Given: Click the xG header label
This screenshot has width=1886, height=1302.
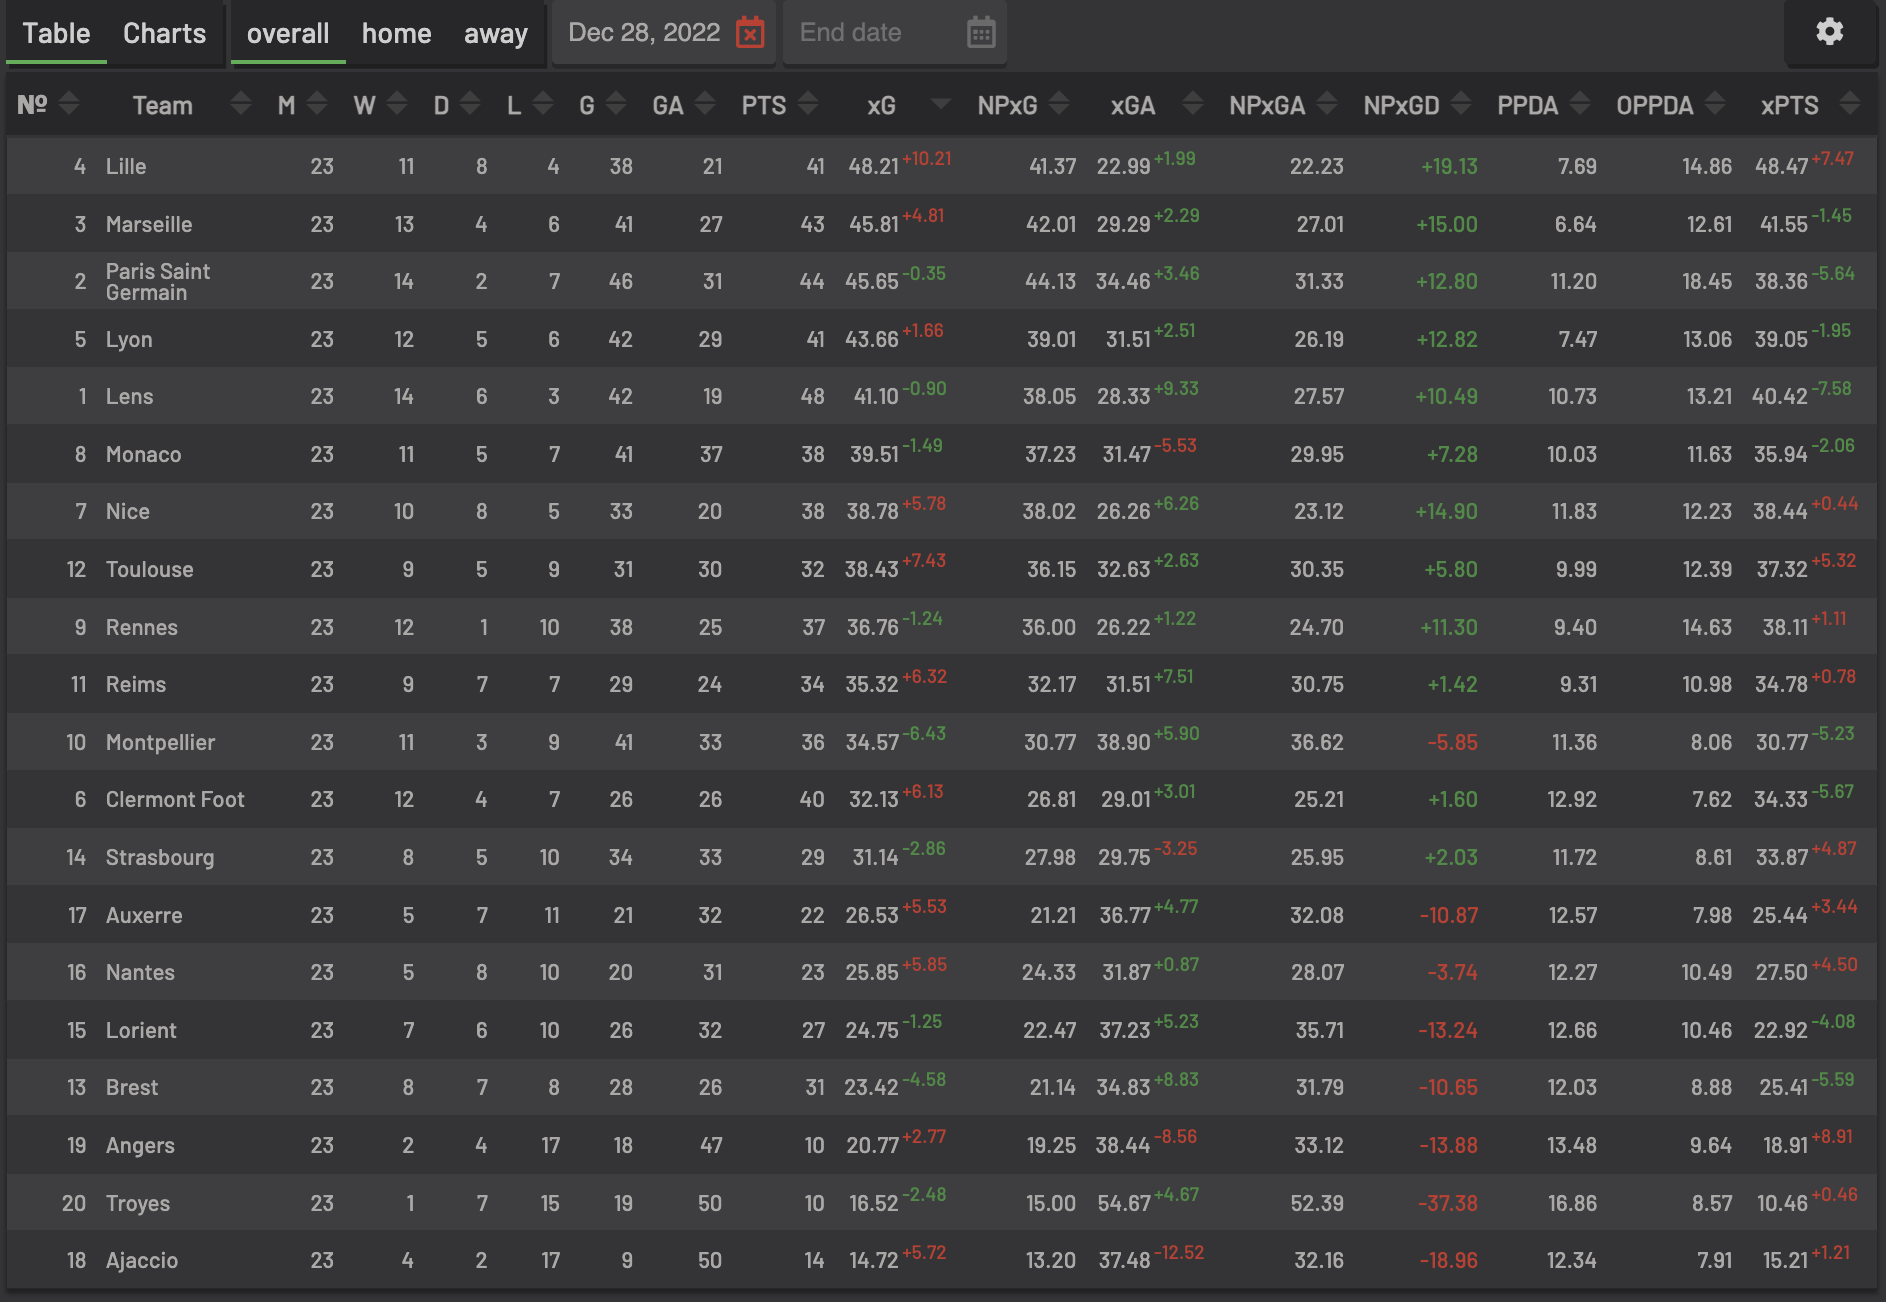Looking at the screenshot, I should [x=881, y=105].
